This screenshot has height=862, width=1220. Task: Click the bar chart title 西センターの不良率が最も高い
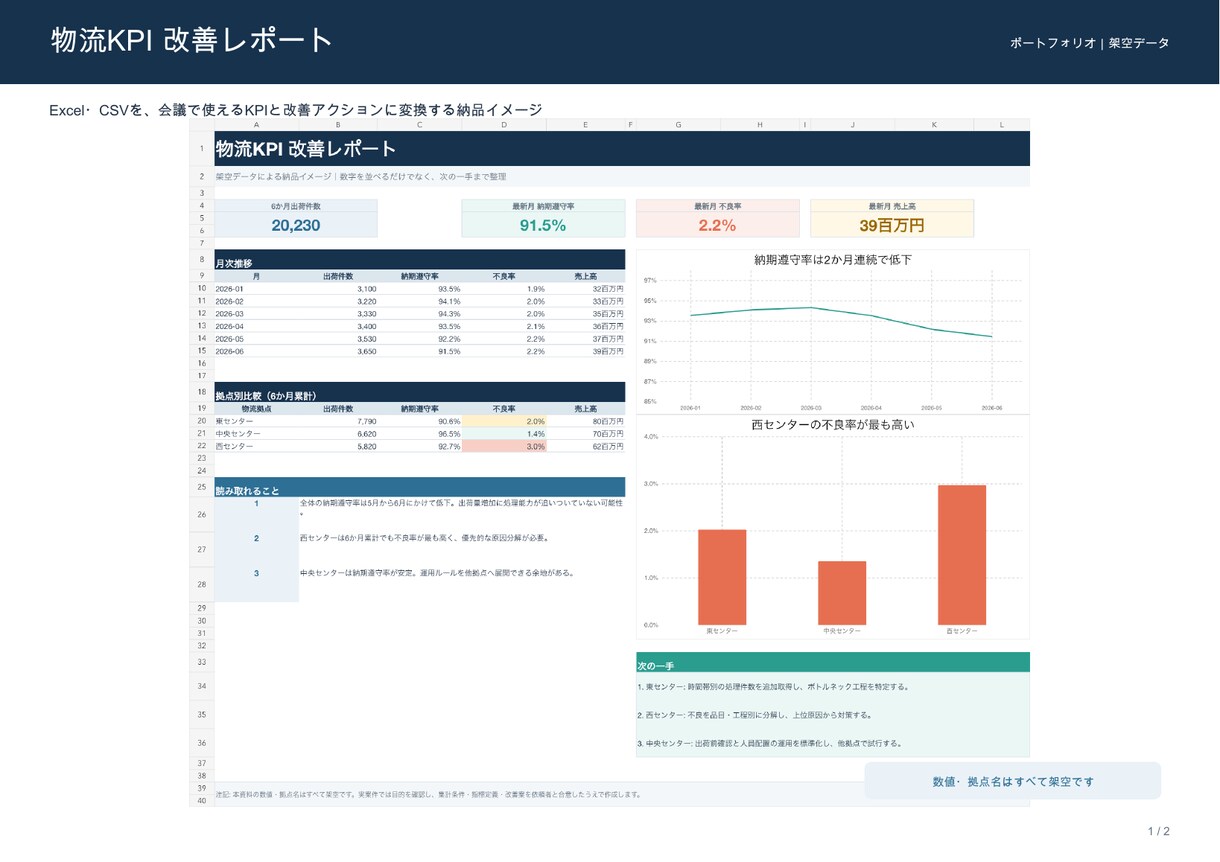point(833,424)
